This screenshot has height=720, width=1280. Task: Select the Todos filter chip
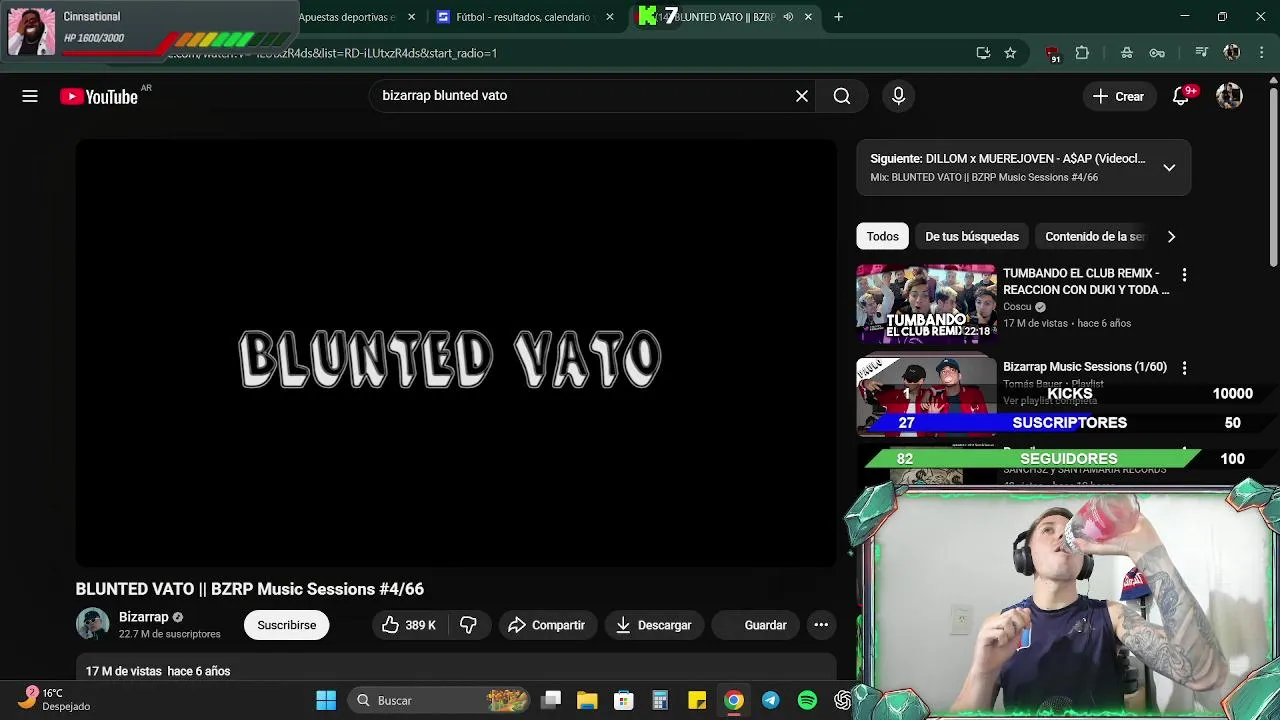[882, 236]
